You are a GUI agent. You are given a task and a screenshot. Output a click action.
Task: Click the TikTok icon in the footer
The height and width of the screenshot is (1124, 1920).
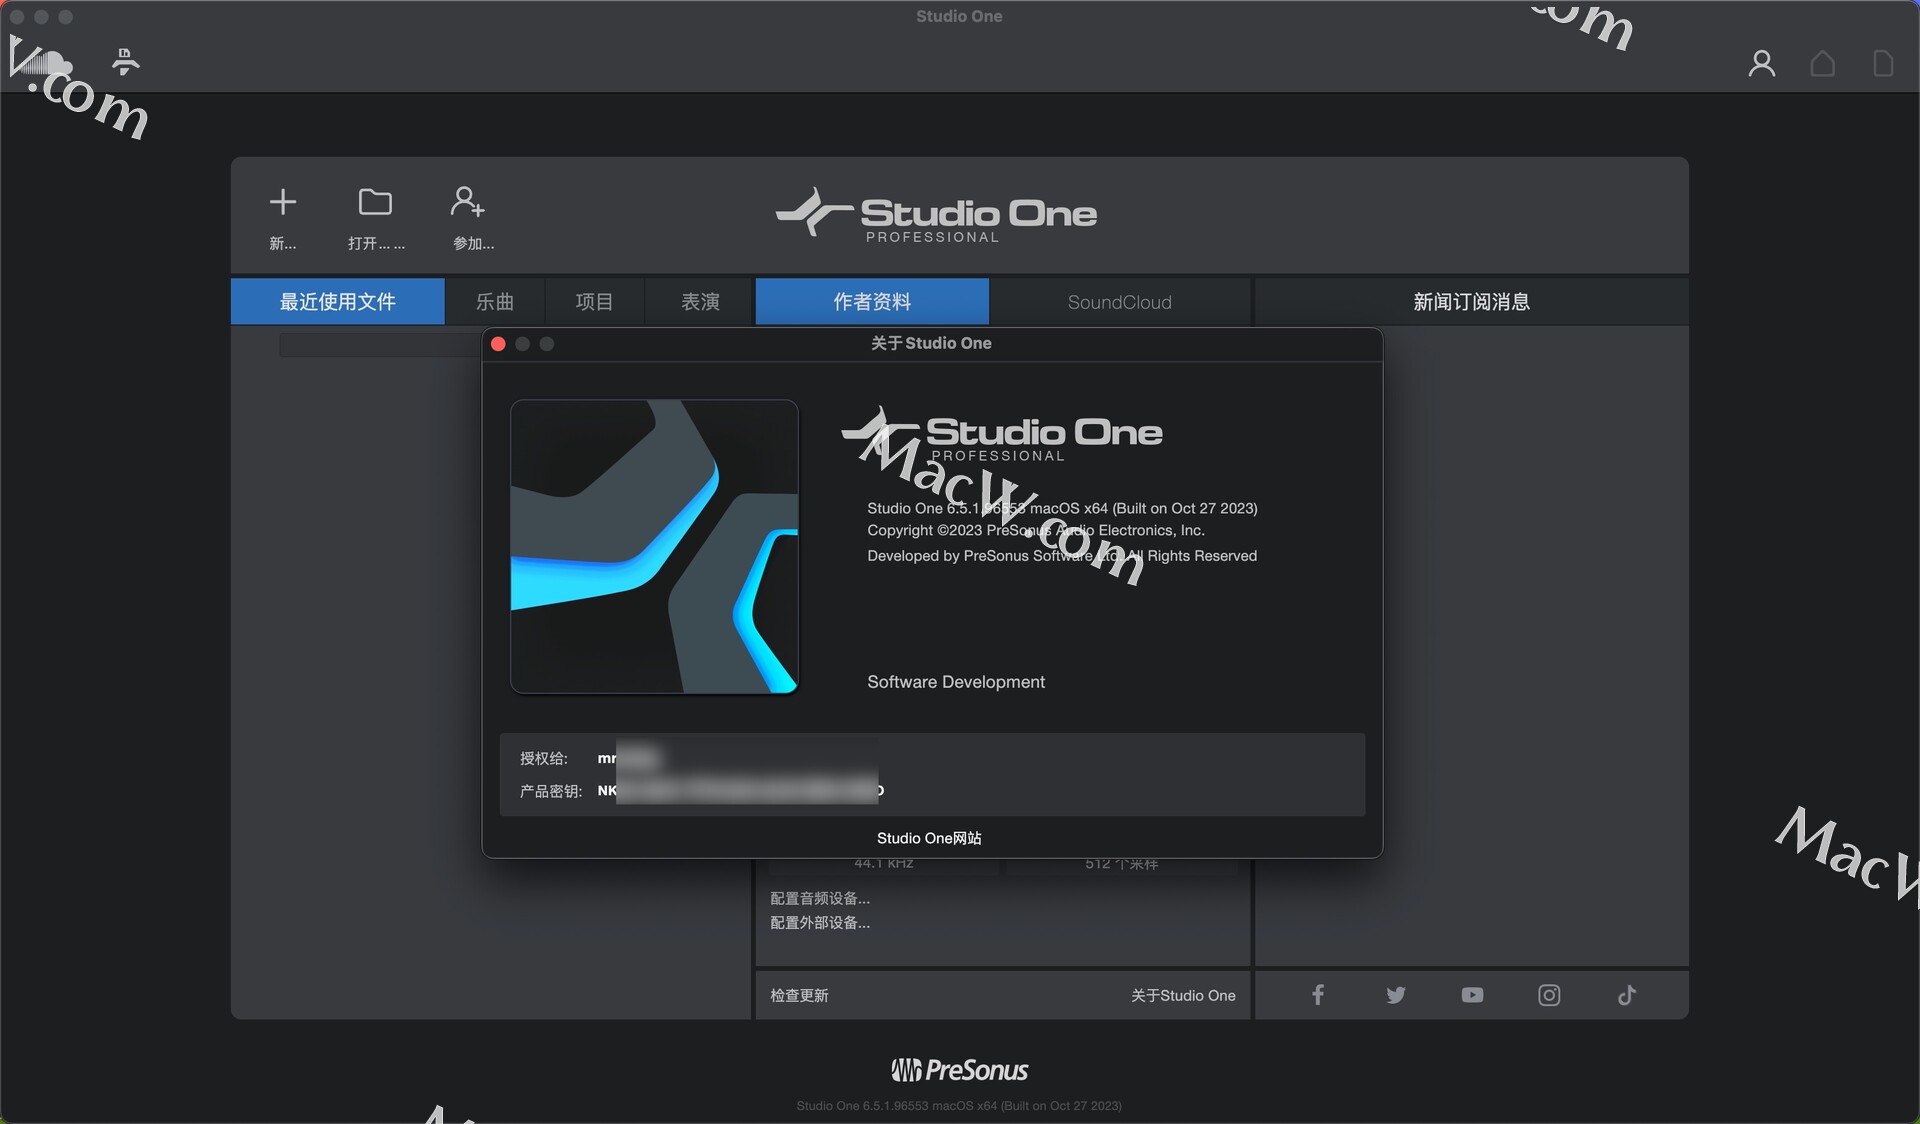tap(1626, 995)
